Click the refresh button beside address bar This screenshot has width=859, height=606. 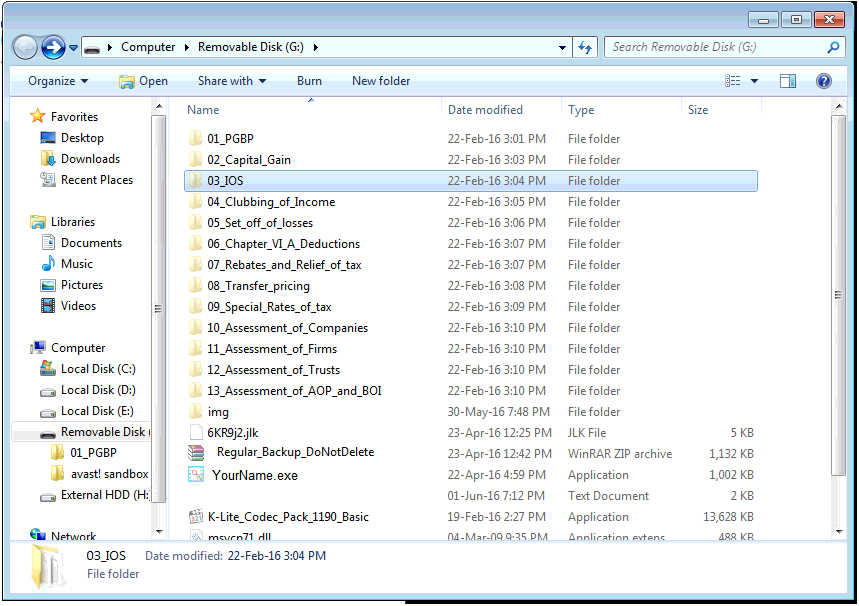586,47
